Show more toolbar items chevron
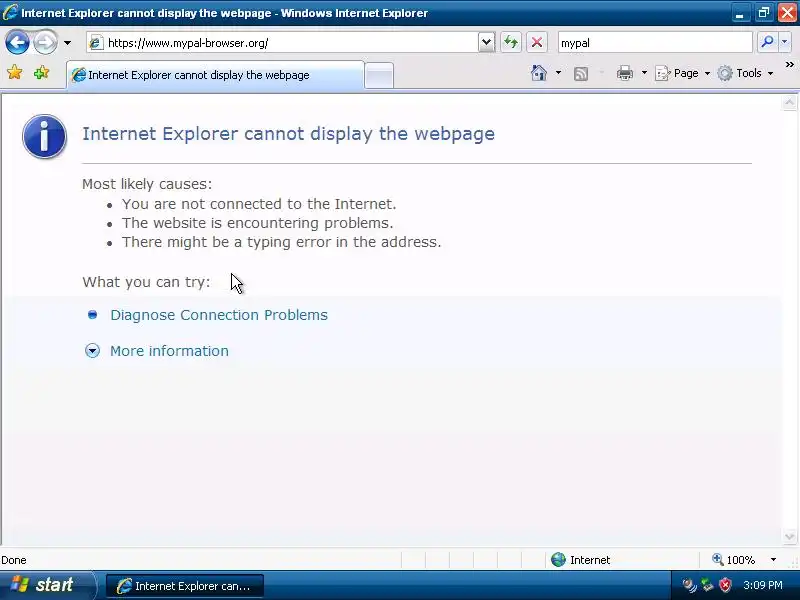Image resolution: width=800 pixels, height=600 pixels. pyautogui.click(x=790, y=65)
